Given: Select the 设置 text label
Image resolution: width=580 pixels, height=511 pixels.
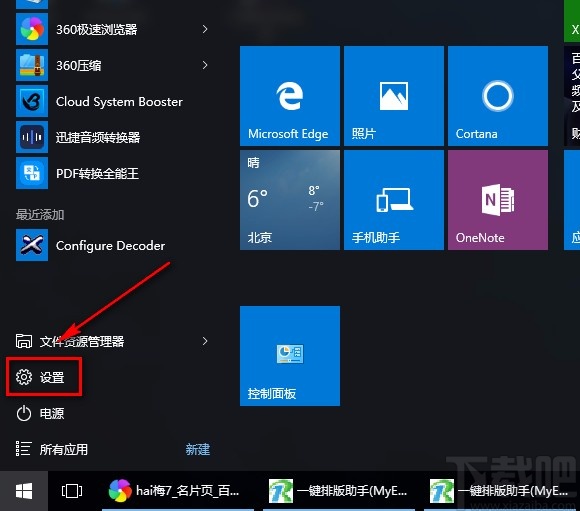Looking at the screenshot, I should (x=52, y=377).
